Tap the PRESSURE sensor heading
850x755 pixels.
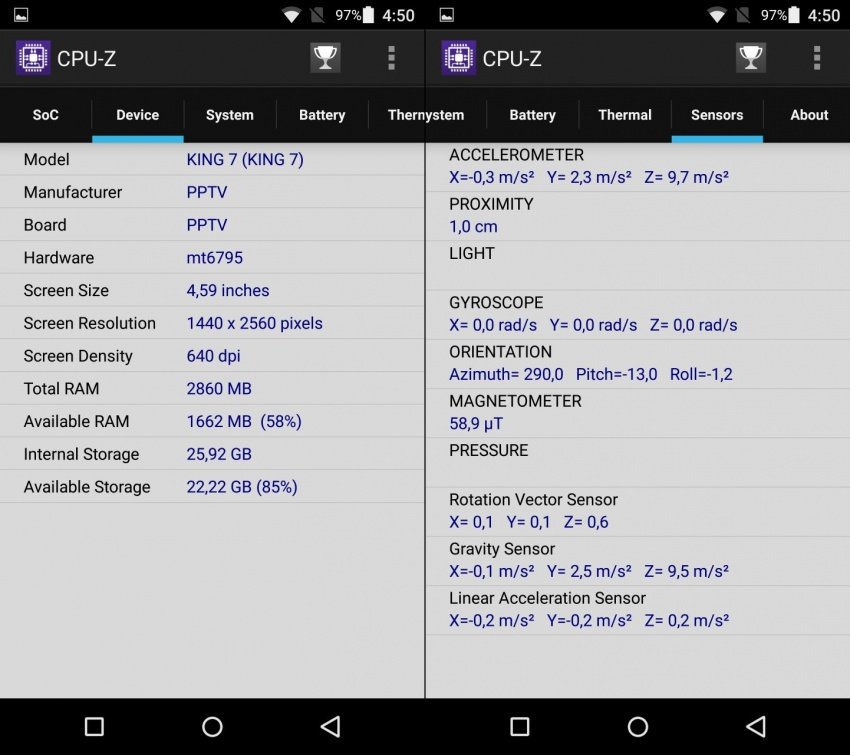488,450
